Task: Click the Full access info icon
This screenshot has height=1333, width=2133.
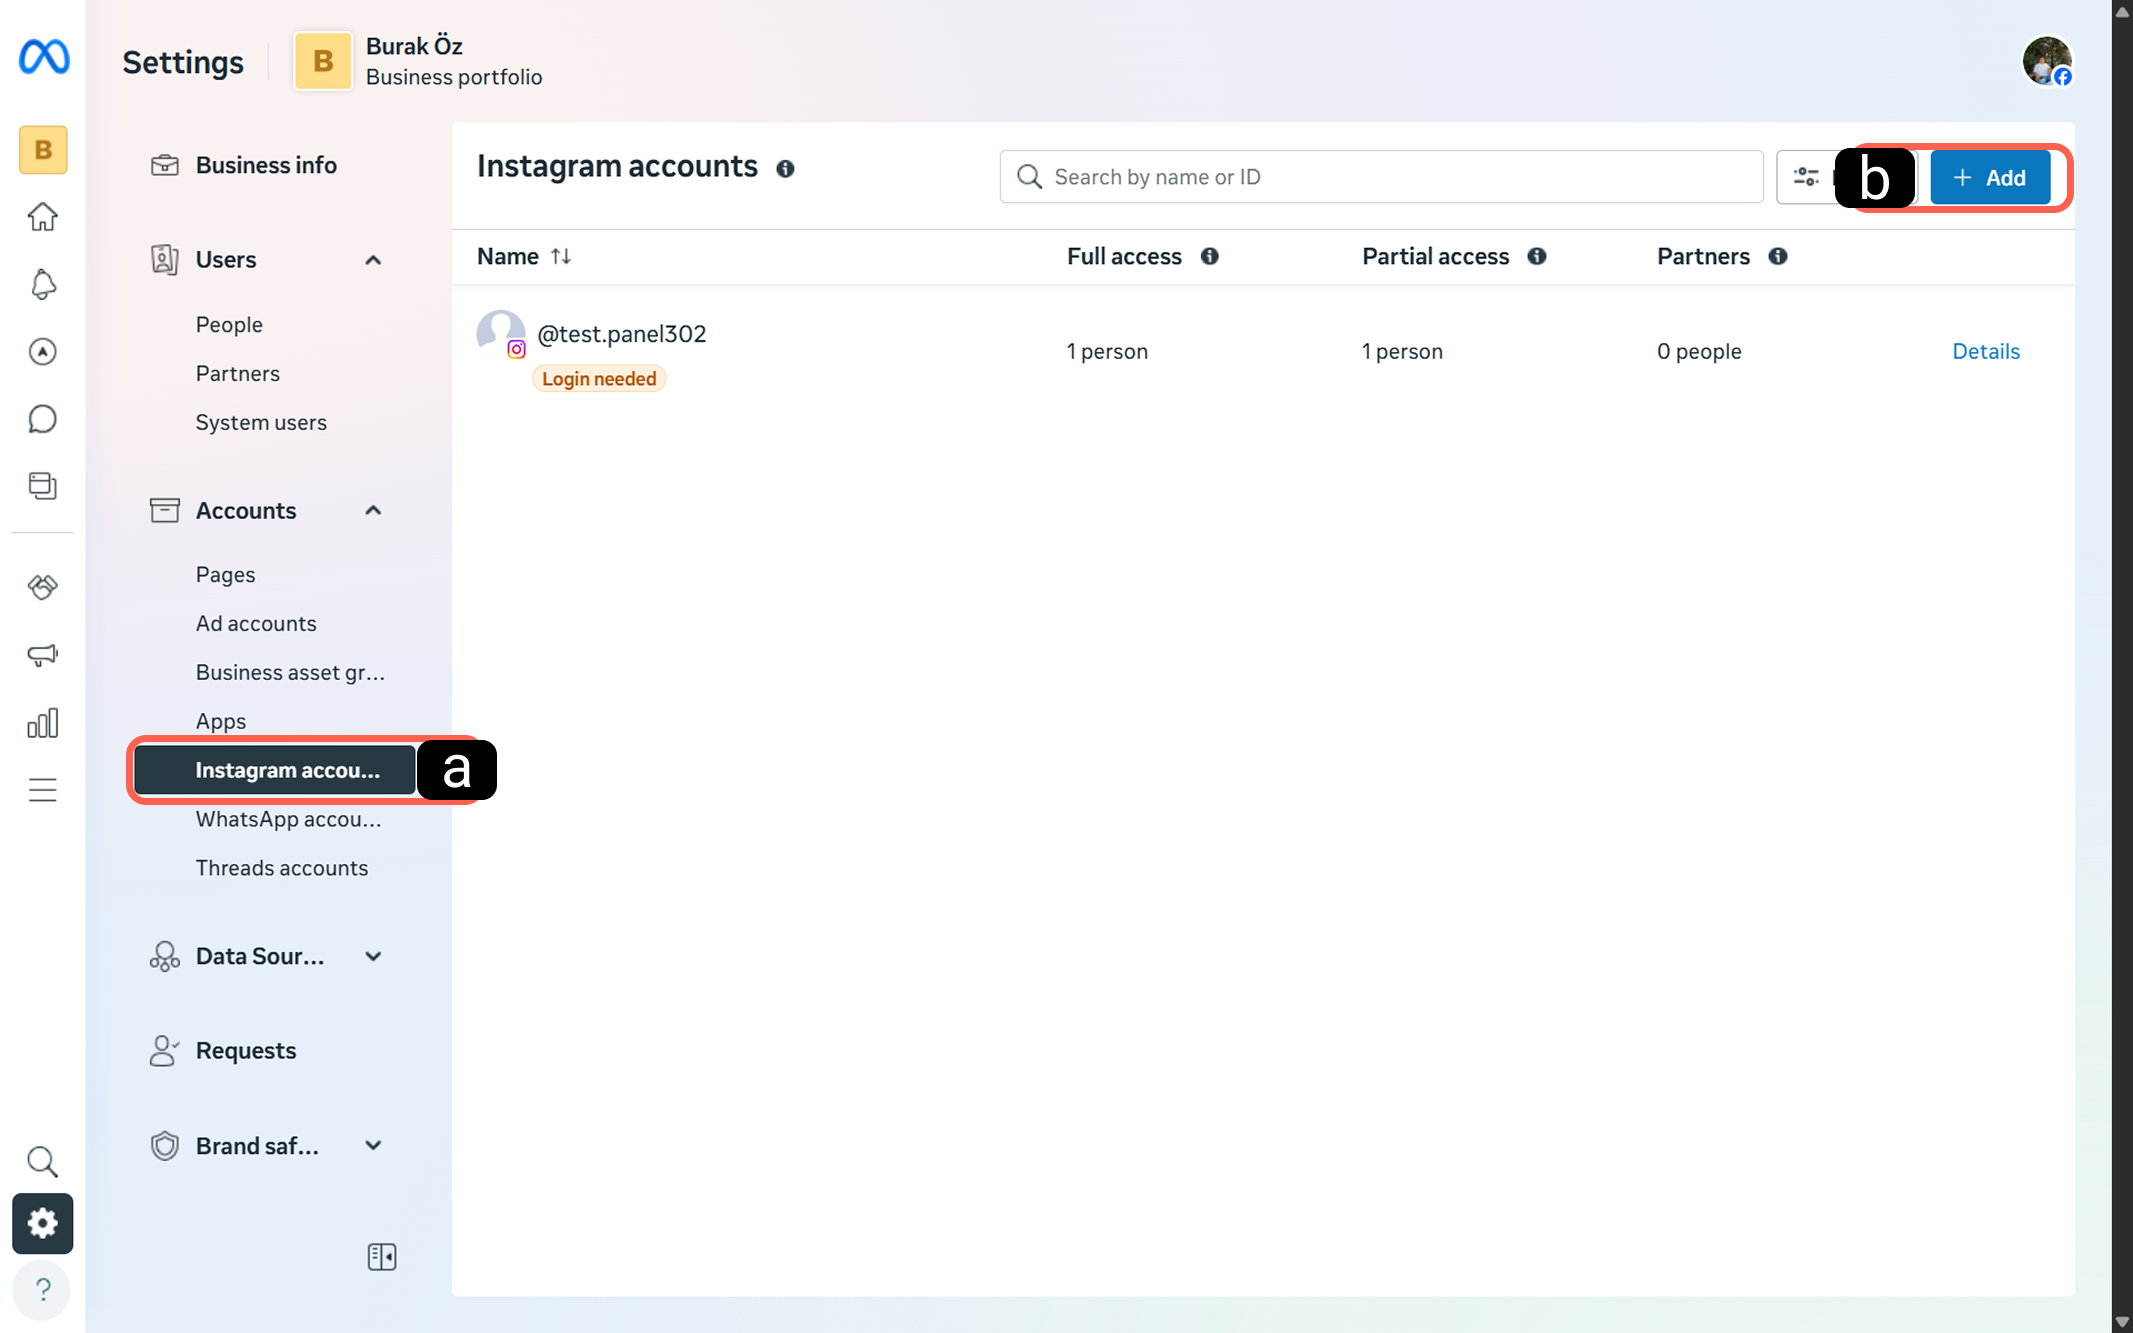Action: 1210,256
